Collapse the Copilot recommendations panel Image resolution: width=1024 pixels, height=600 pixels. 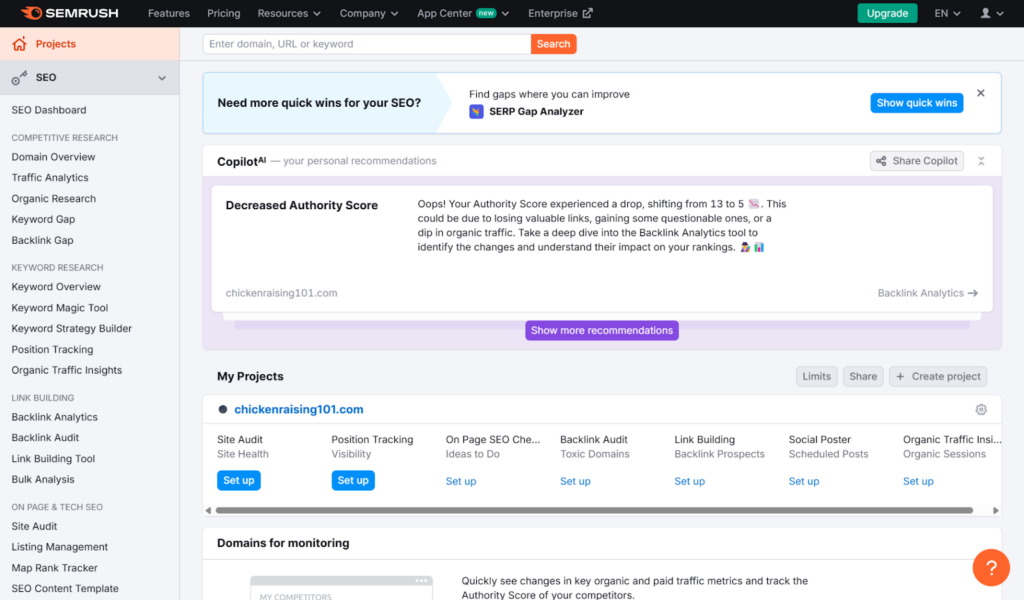[x=981, y=161]
